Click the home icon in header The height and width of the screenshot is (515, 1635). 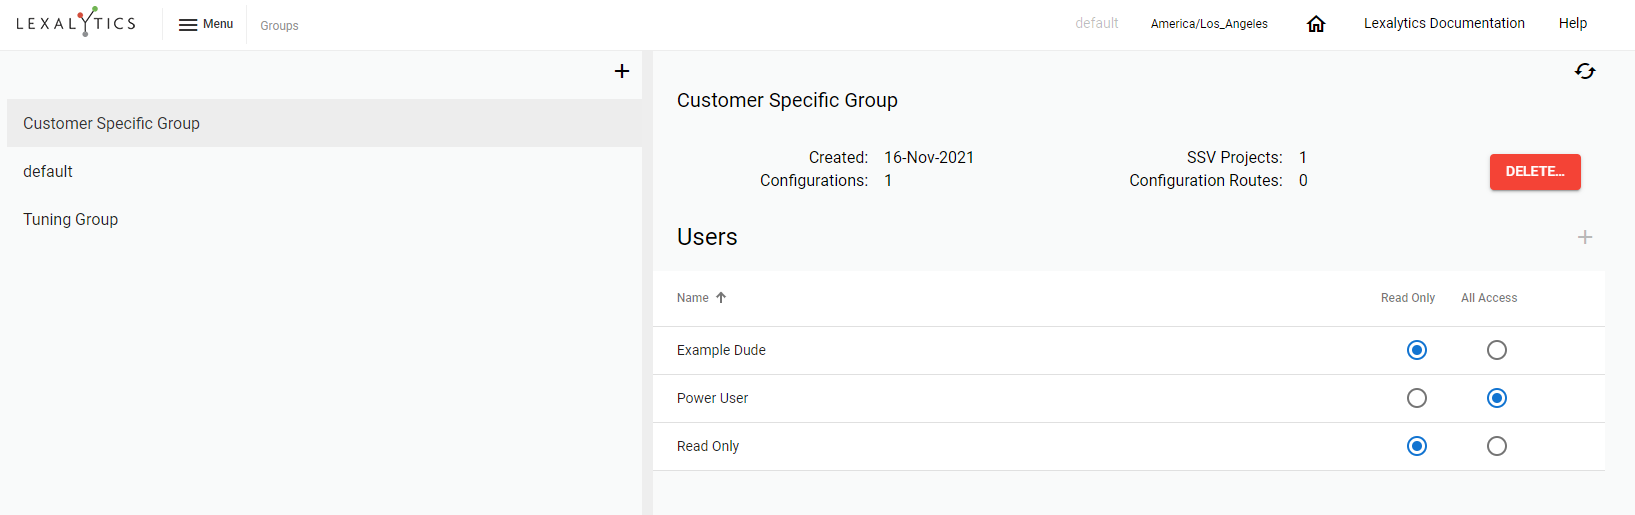click(x=1316, y=24)
